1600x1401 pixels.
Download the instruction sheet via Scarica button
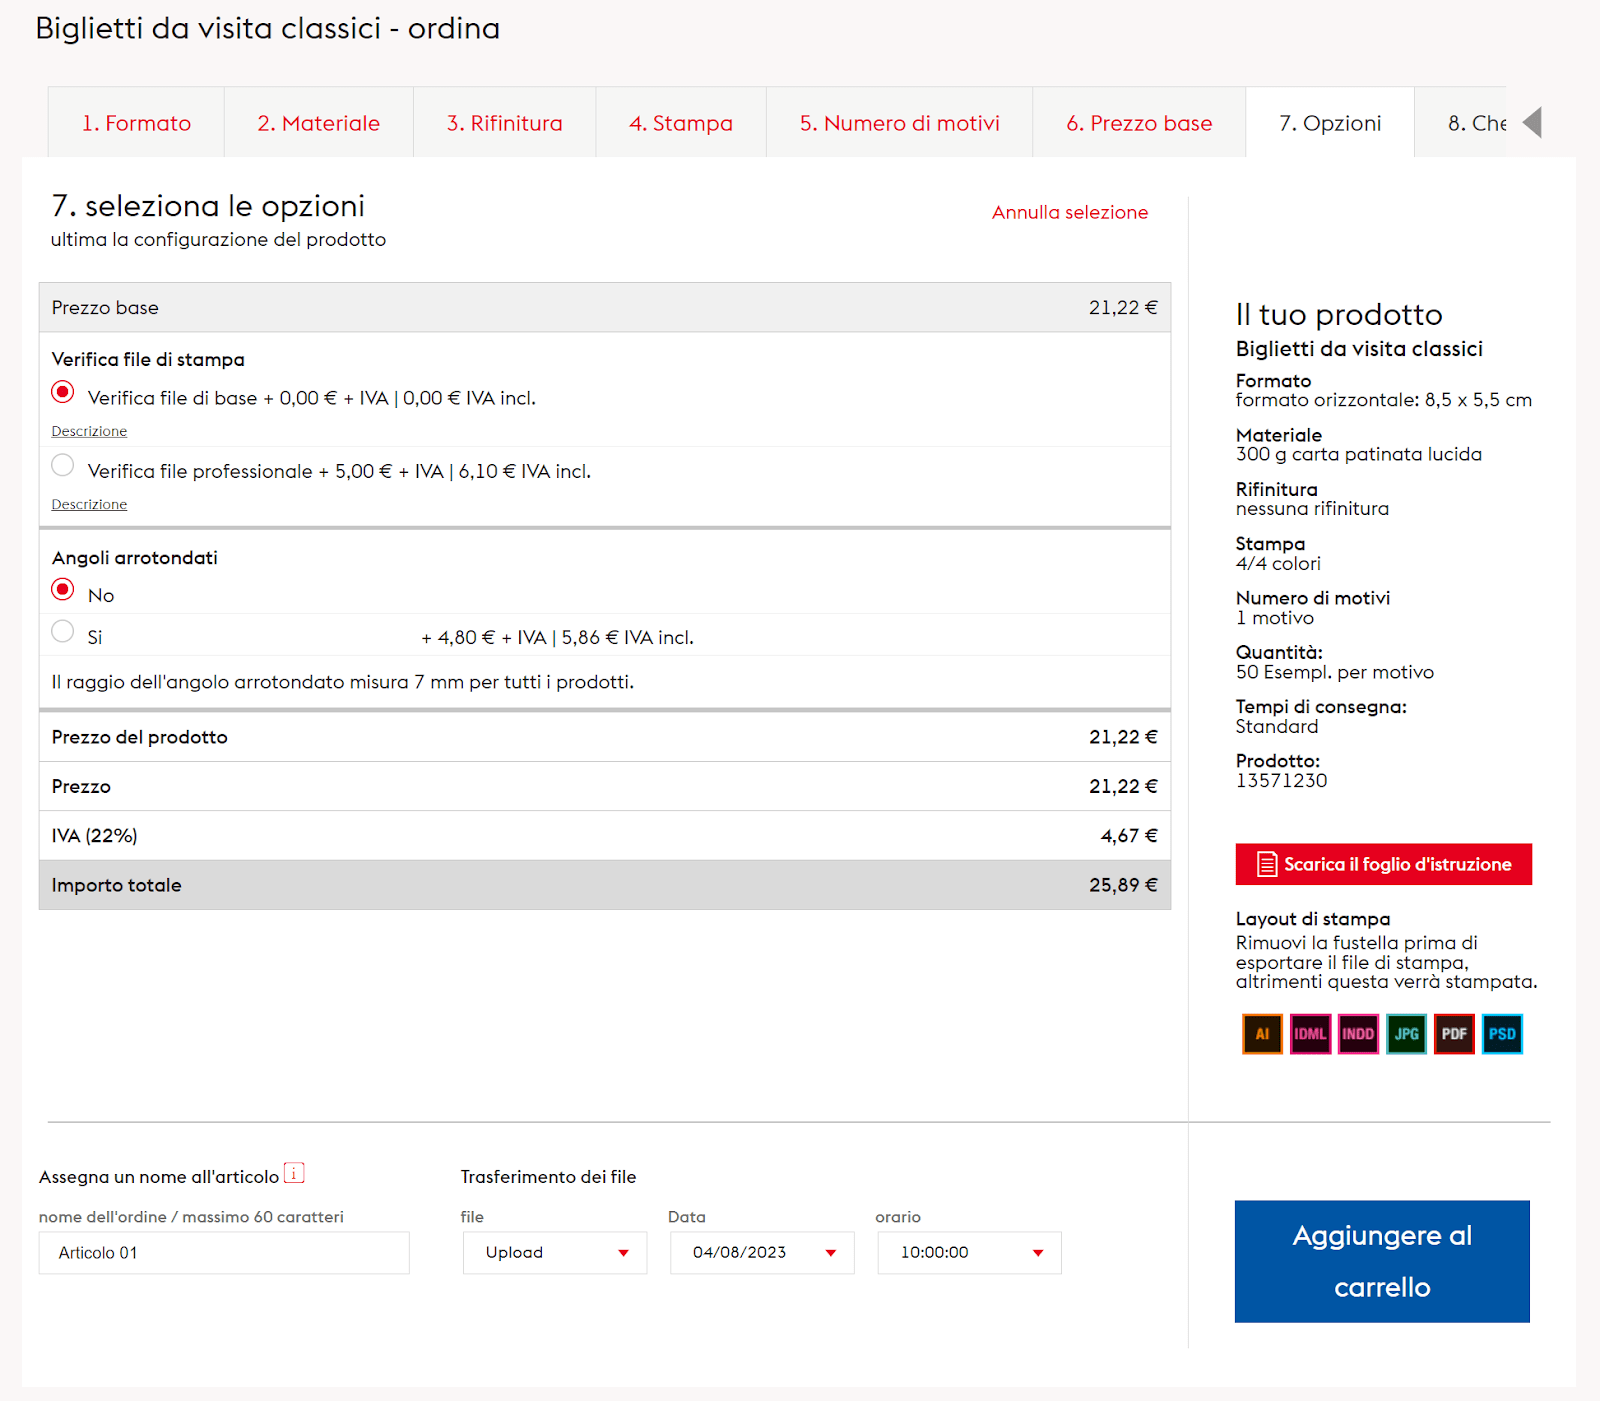[x=1383, y=864]
